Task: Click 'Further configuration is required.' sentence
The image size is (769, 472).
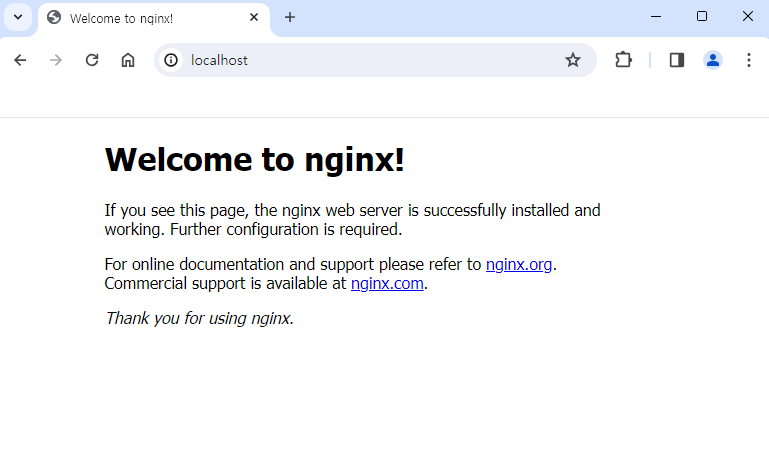Action: (286, 230)
